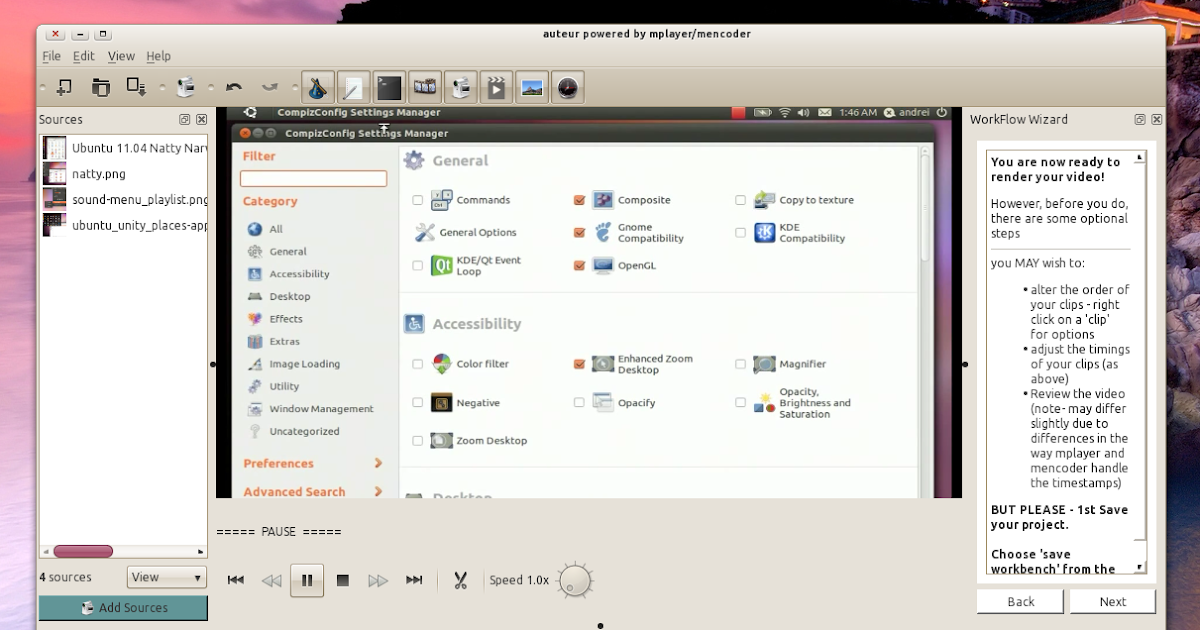1200x630 pixels.
Task: Open the File menu
Action: pyautogui.click(x=51, y=56)
